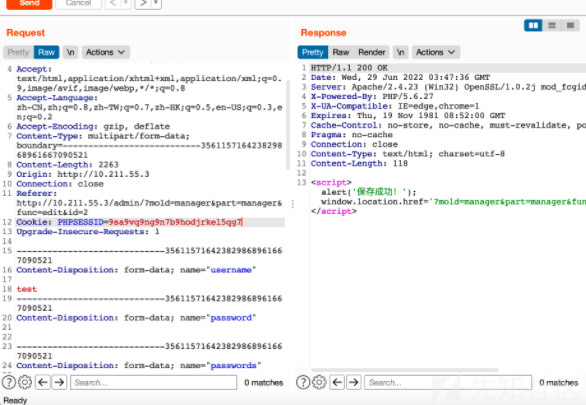The image size is (586, 405).
Task: Click the Accept-Encoding: gzip, deflate line
Action: tap(93, 126)
